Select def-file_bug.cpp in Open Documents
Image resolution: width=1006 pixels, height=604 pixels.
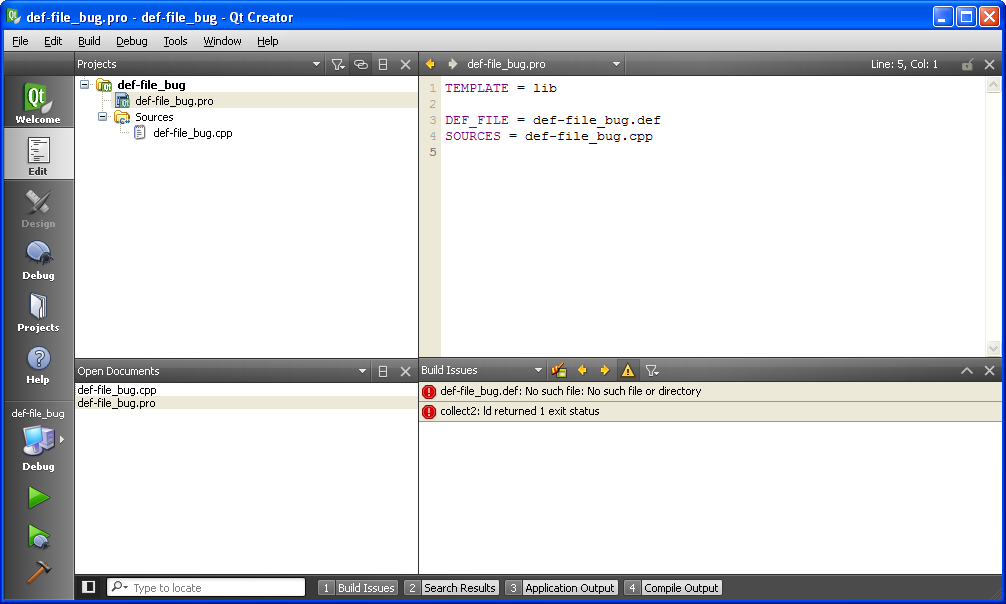tap(117, 390)
